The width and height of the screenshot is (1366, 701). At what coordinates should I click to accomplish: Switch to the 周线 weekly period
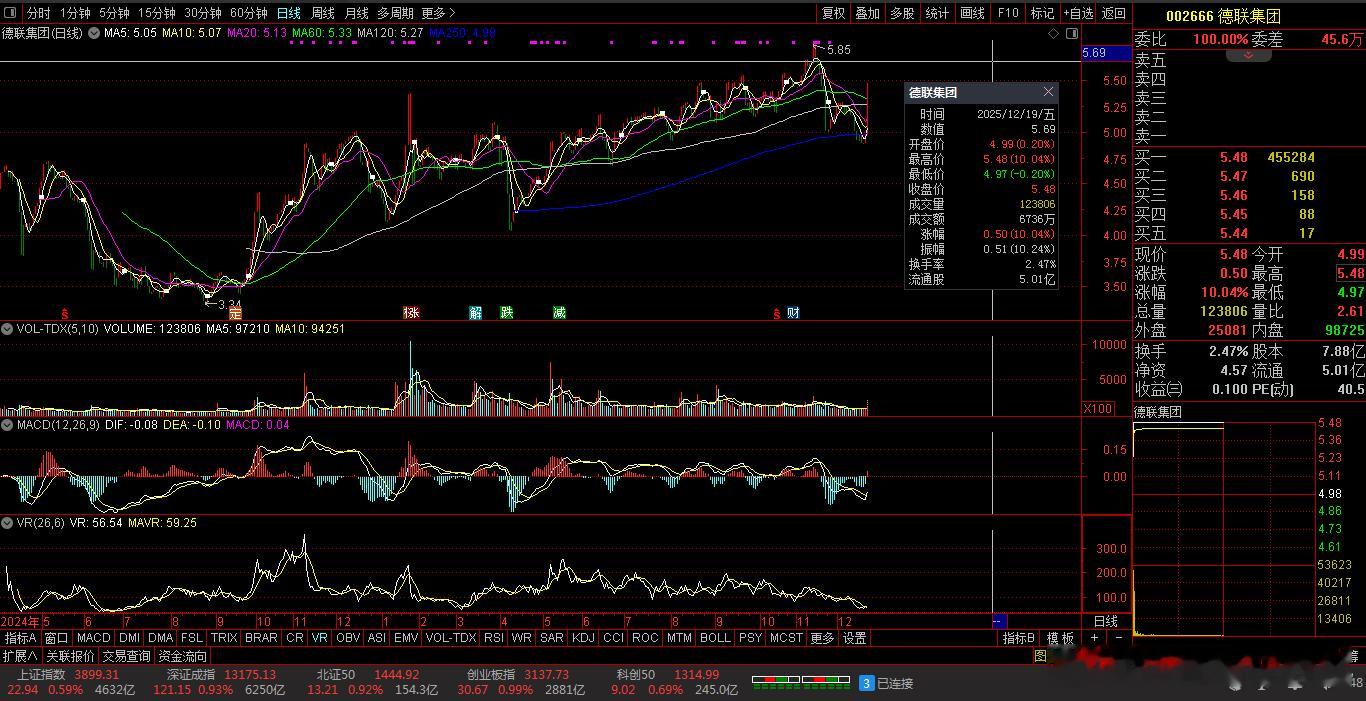(x=323, y=13)
